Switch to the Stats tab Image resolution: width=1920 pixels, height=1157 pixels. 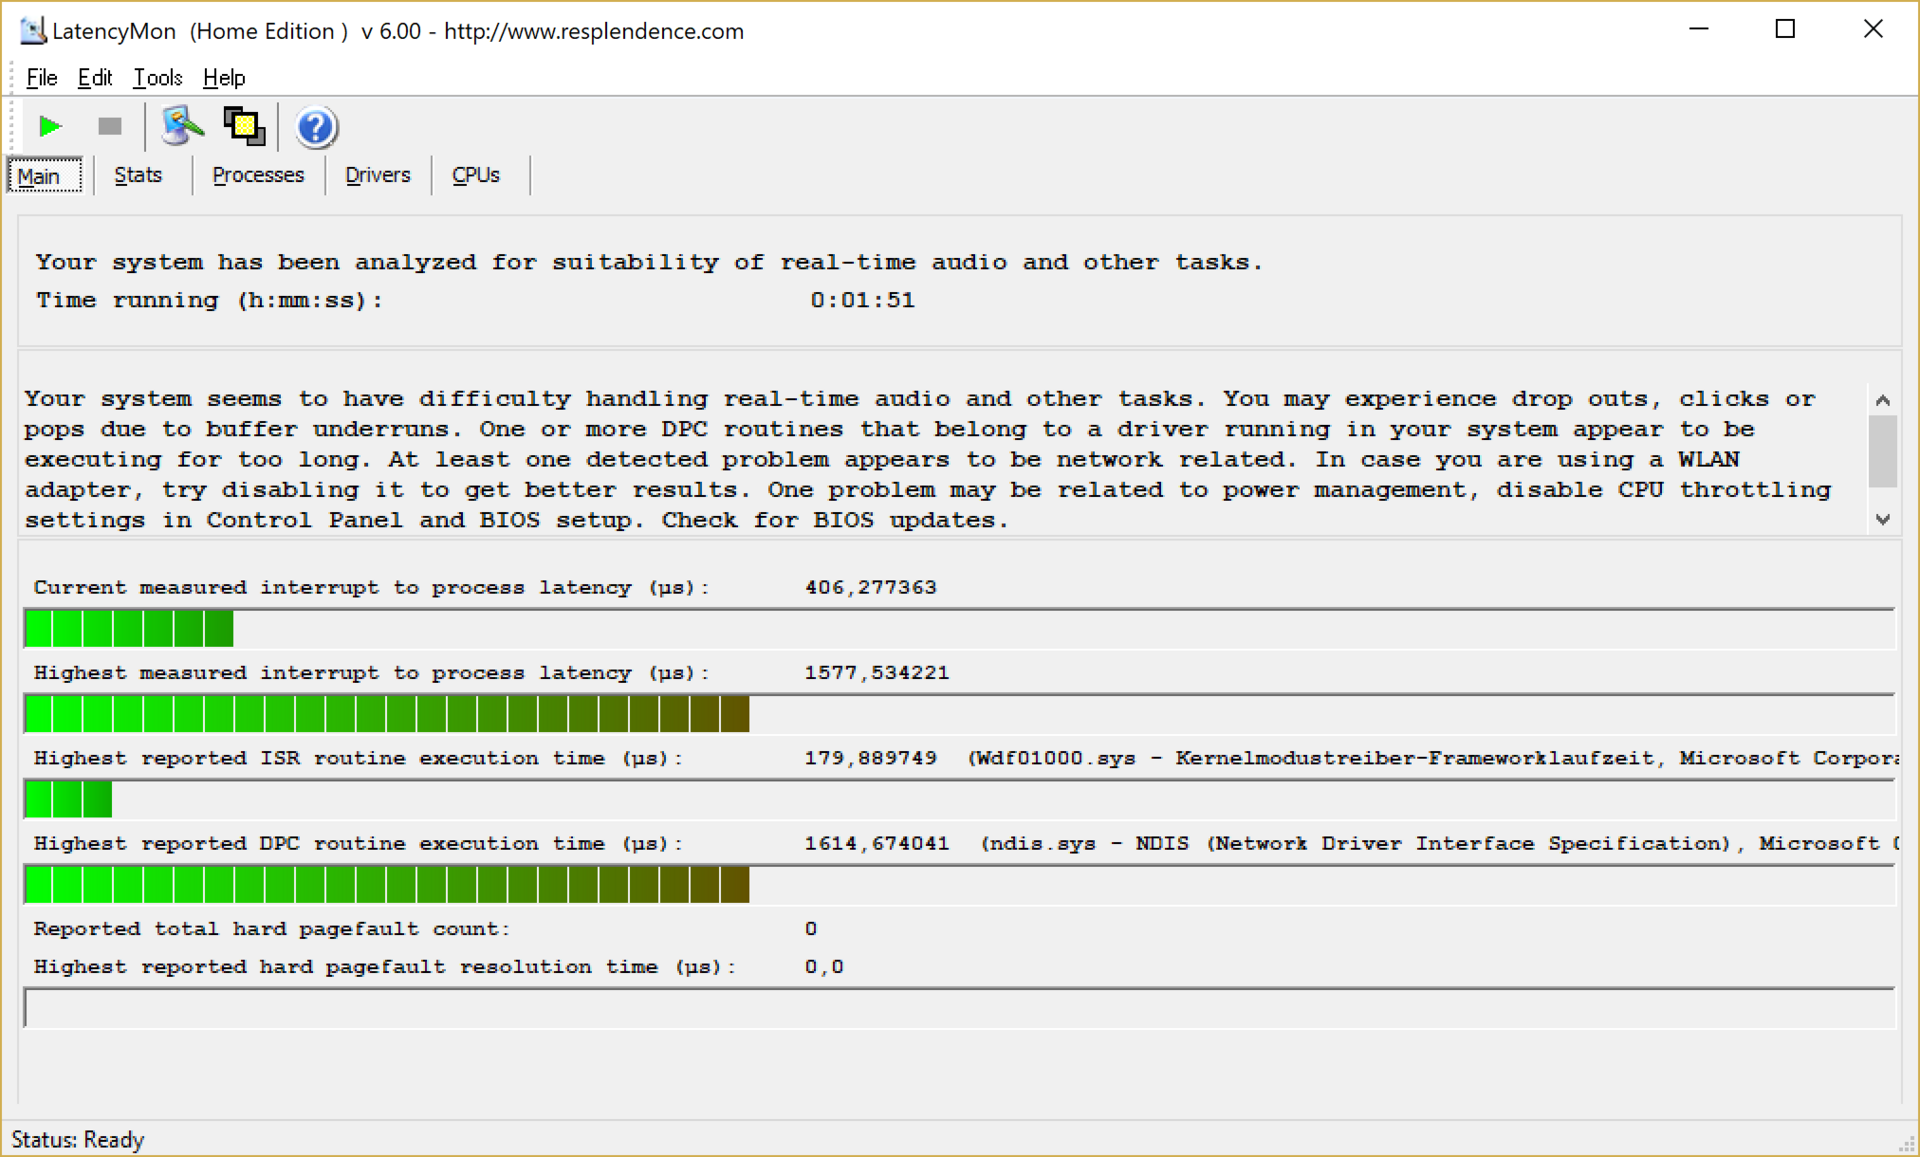pyautogui.click(x=138, y=175)
